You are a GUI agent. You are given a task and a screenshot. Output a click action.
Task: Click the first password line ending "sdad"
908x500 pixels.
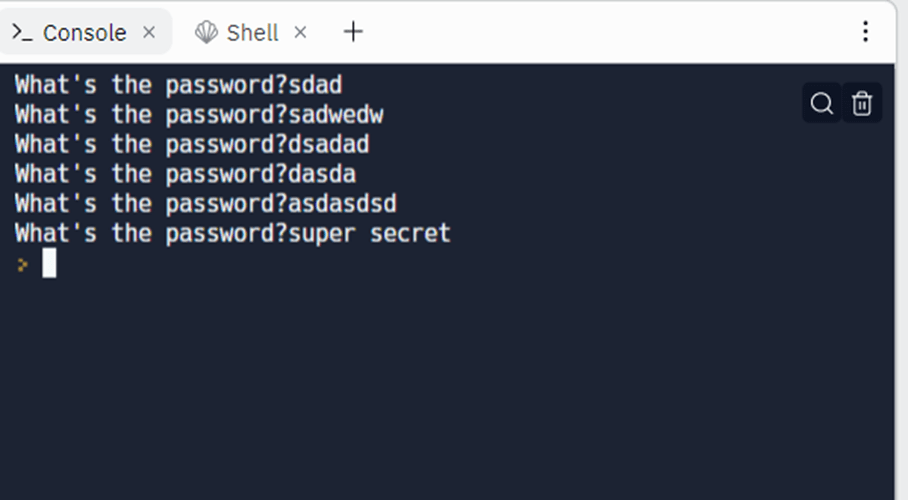(x=178, y=84)
